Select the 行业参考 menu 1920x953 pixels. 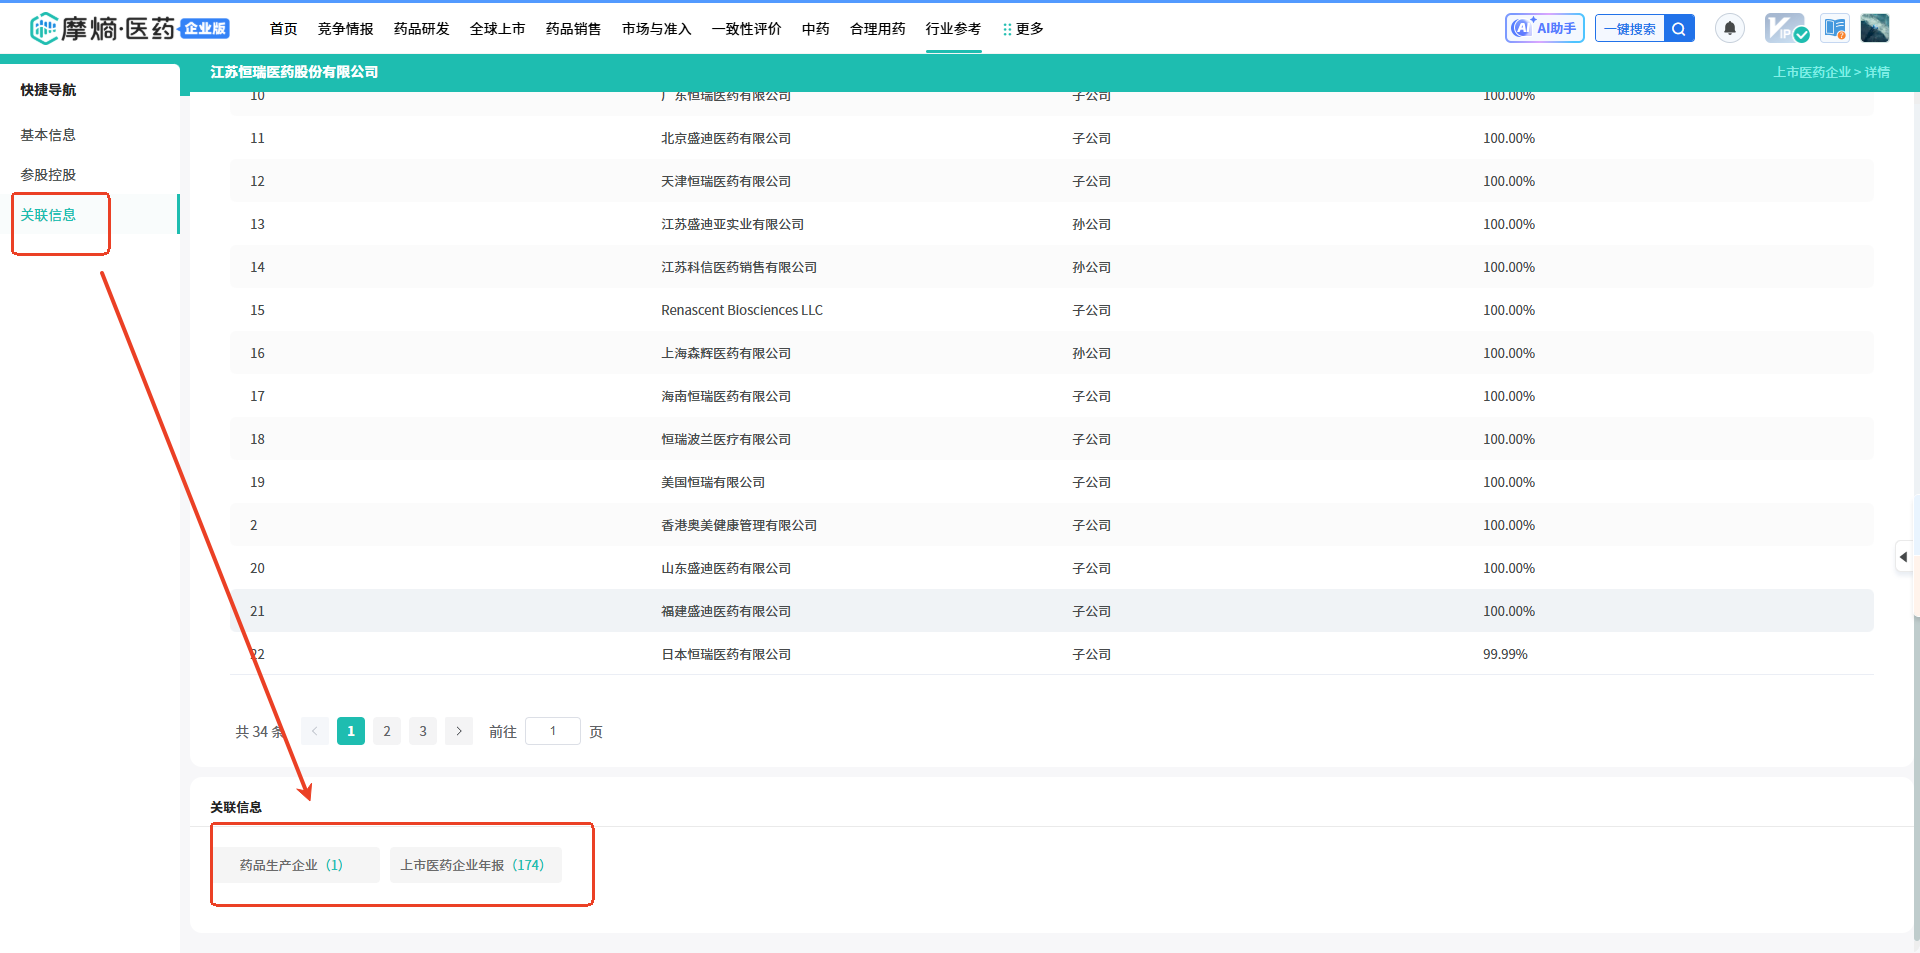(954, 29)
